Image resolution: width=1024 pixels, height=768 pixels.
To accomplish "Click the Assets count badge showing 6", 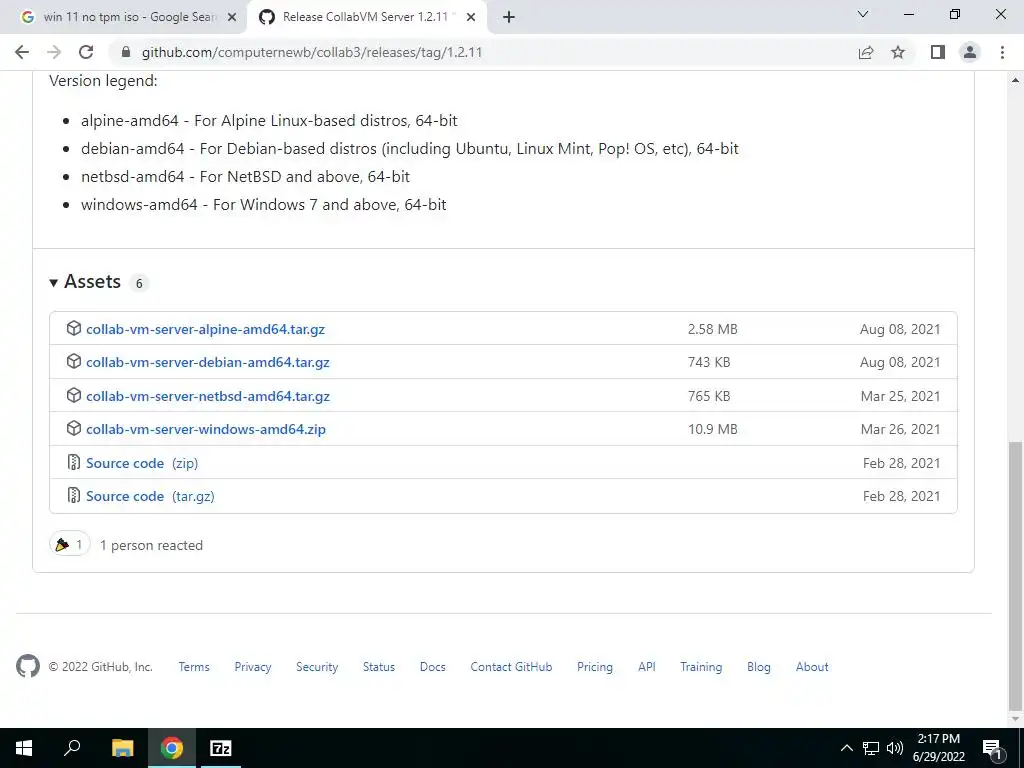I will click(x=138, y=283).
